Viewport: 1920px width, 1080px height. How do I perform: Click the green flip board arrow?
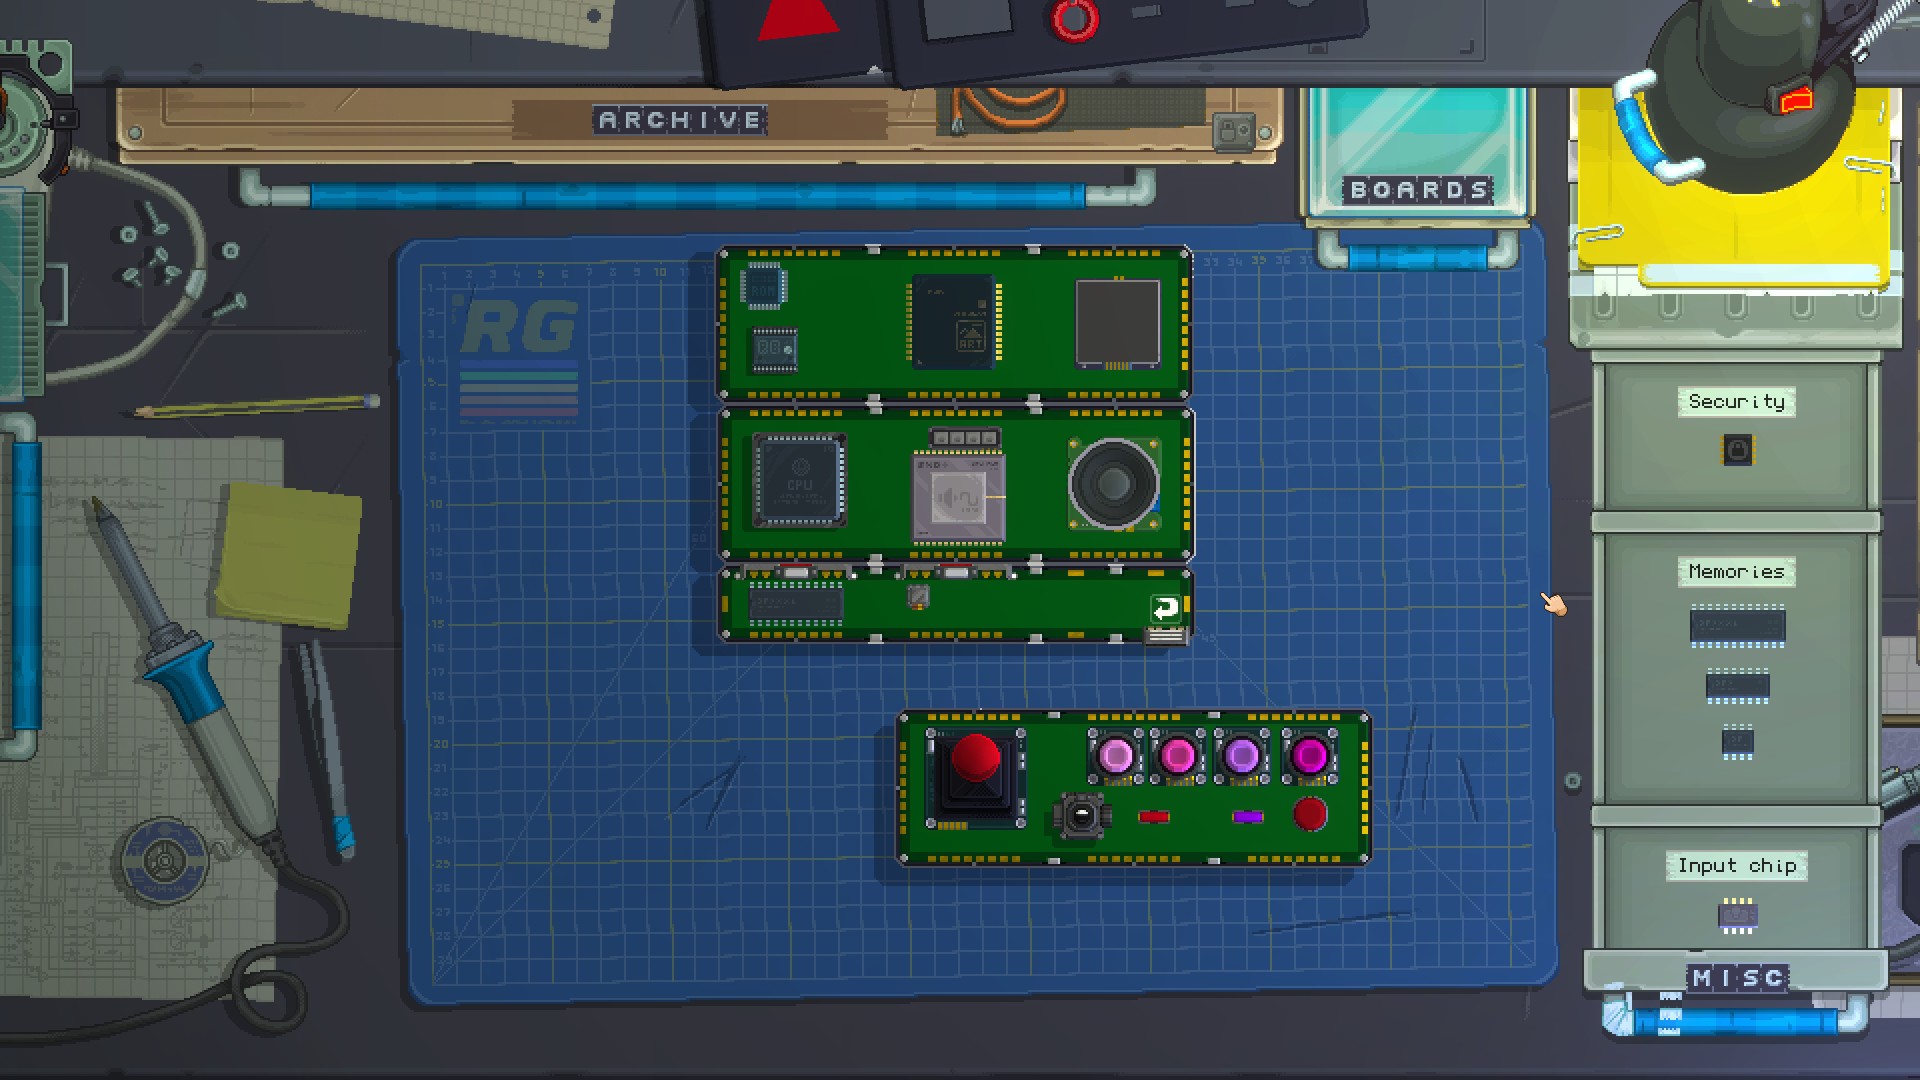(x=1165, y=608)
